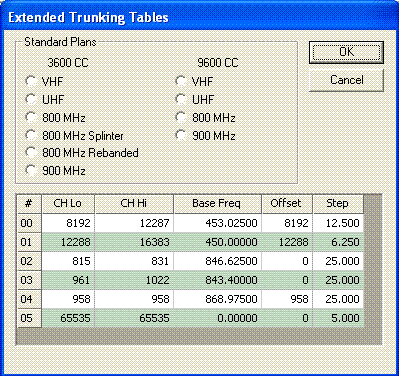Click CH Hi cell 1022

pos(134,280)
